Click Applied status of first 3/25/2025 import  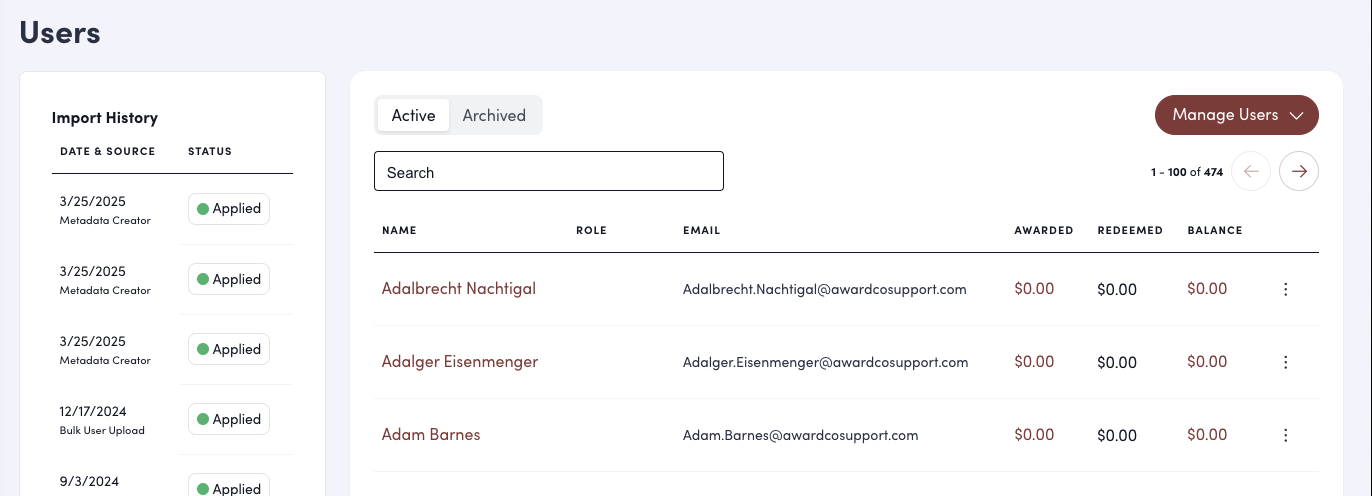pos(229,209)
